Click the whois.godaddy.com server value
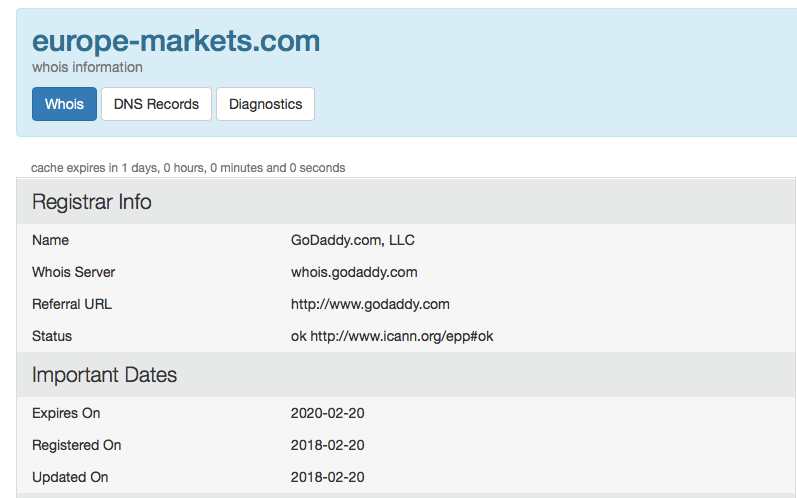Viewport: 797px width, 498px height. coord(354,272)
